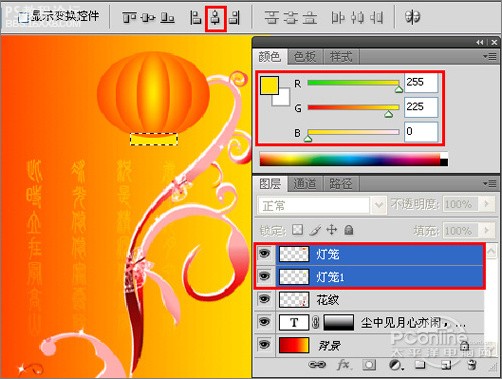
Task: Distribute right edges of layers
Action: pos(376,18)
